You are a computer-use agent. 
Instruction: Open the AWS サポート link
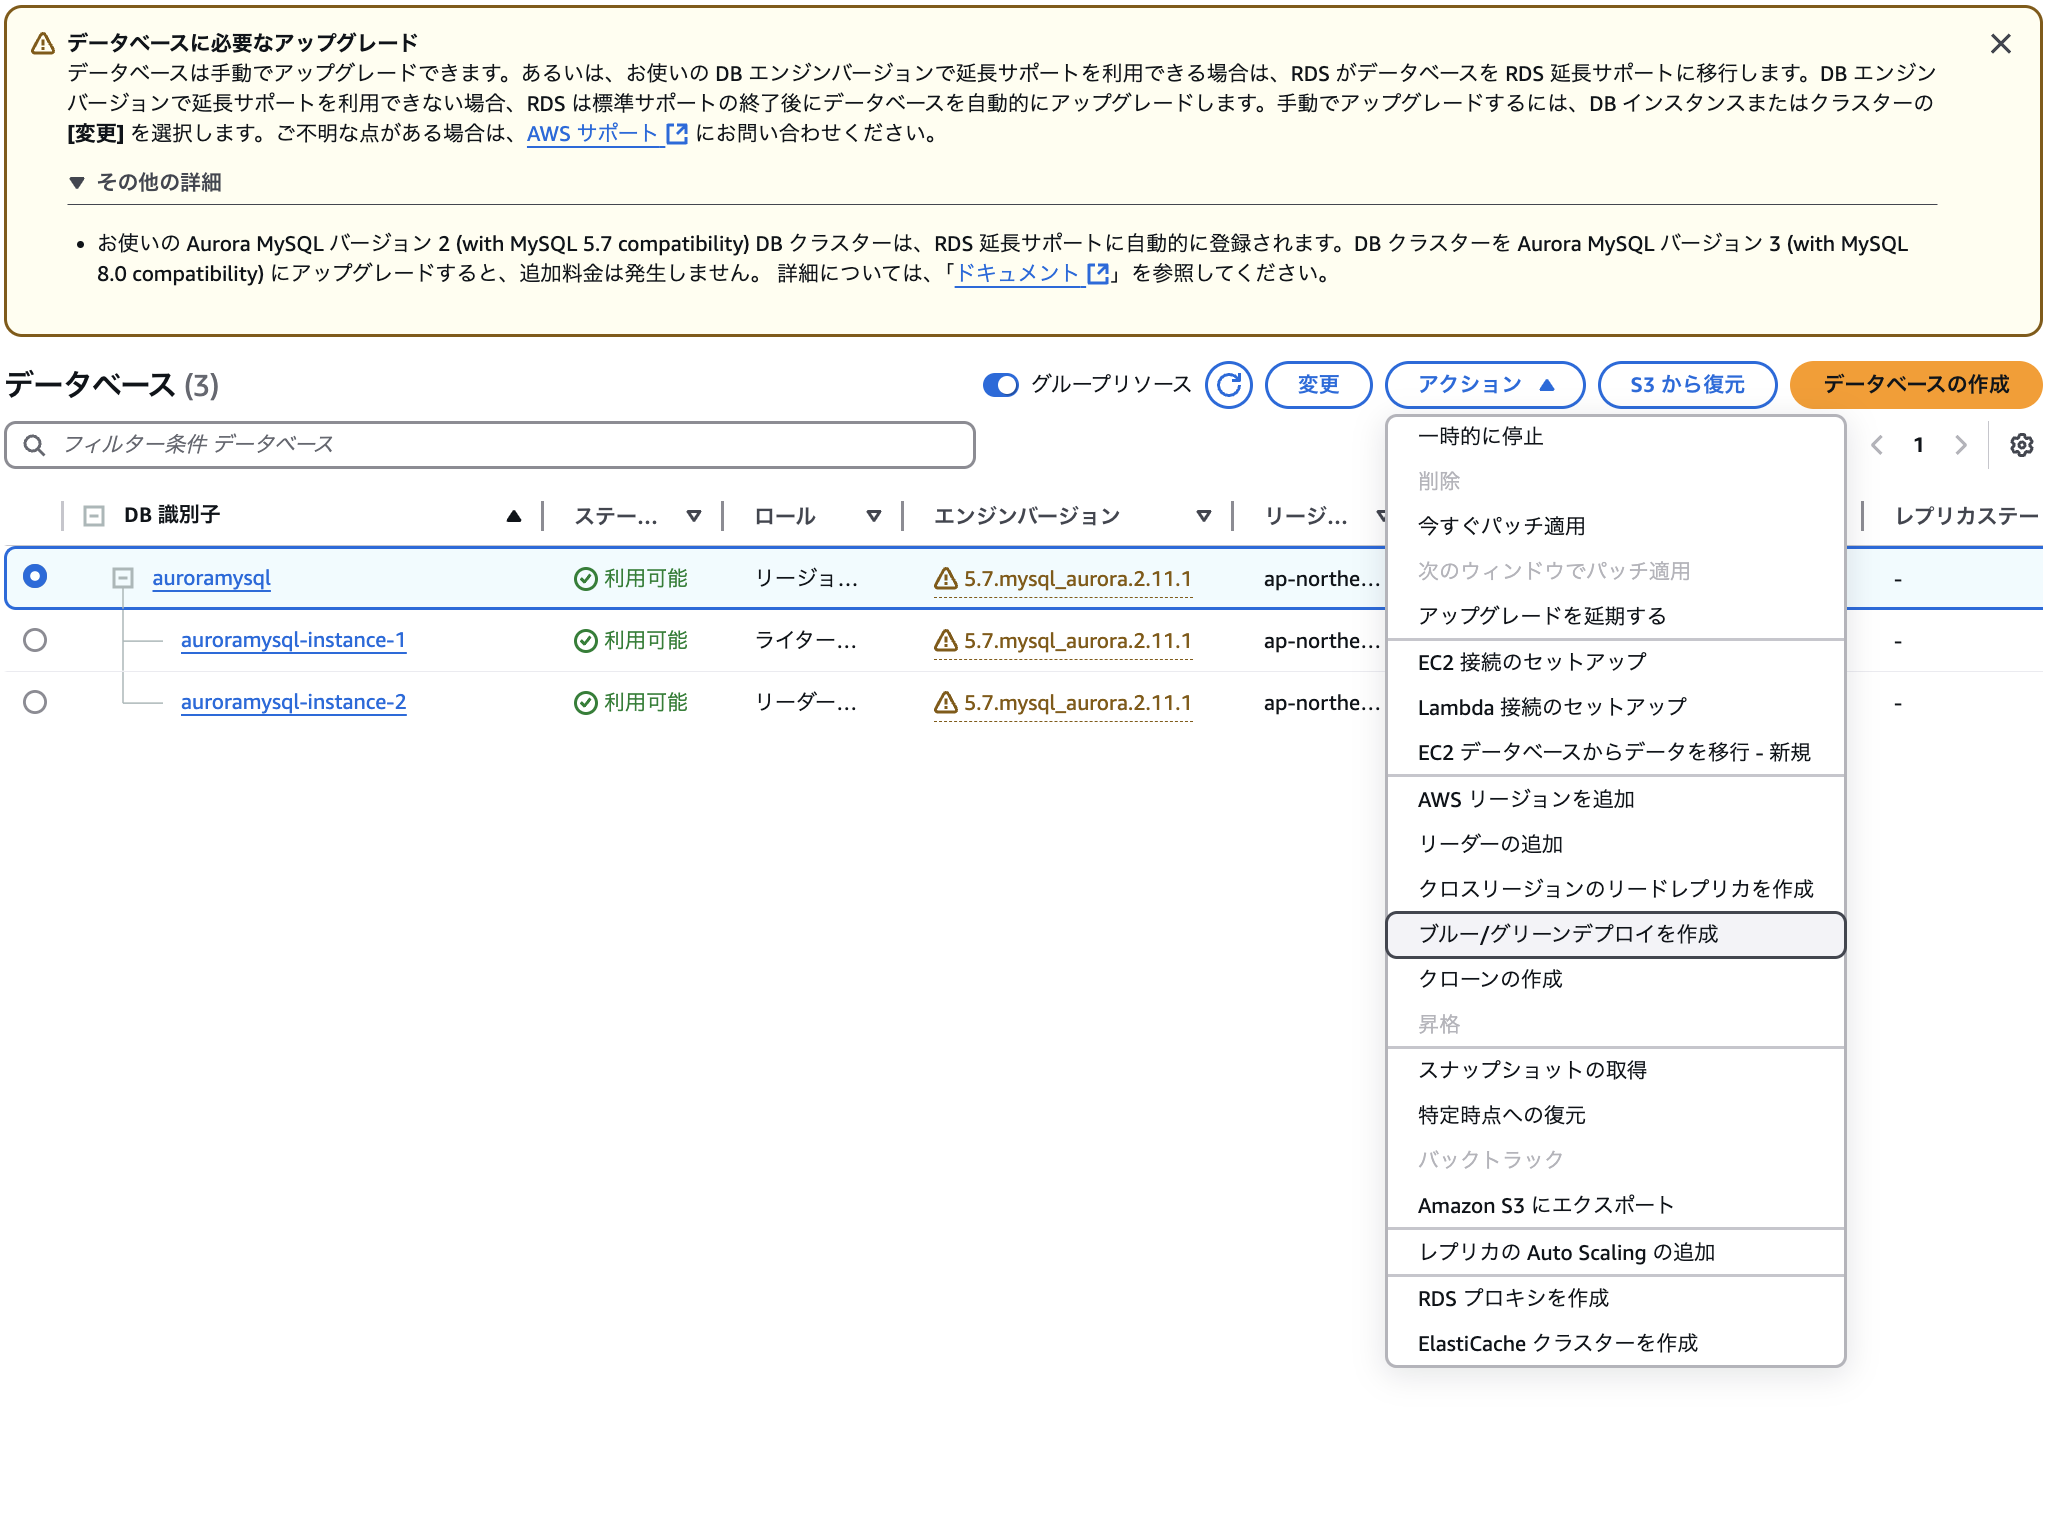pos(592,134)
